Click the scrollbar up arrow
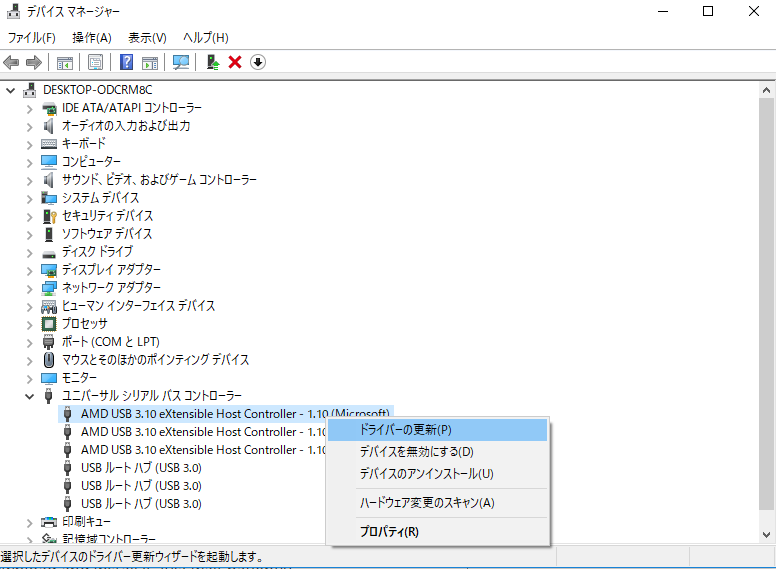This screenshot has height=569, width=776. coord(766,90)
